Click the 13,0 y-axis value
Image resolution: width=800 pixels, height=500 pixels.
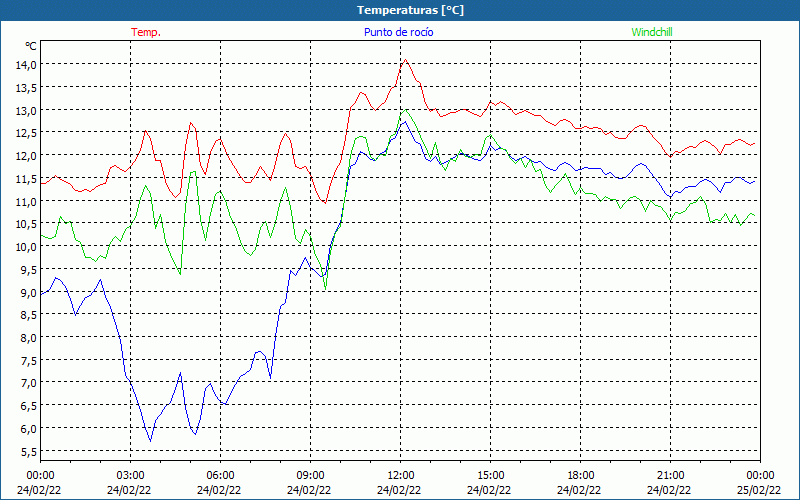tap(26, 110)
